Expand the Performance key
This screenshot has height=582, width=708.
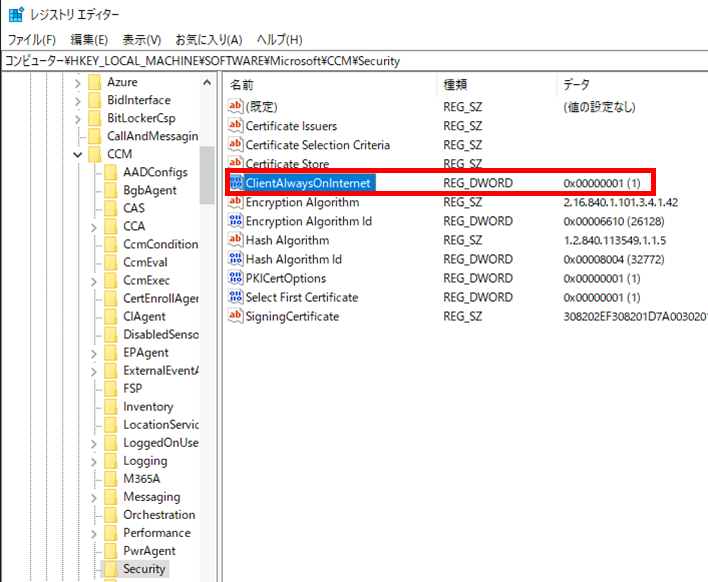[x=94, y=534]
